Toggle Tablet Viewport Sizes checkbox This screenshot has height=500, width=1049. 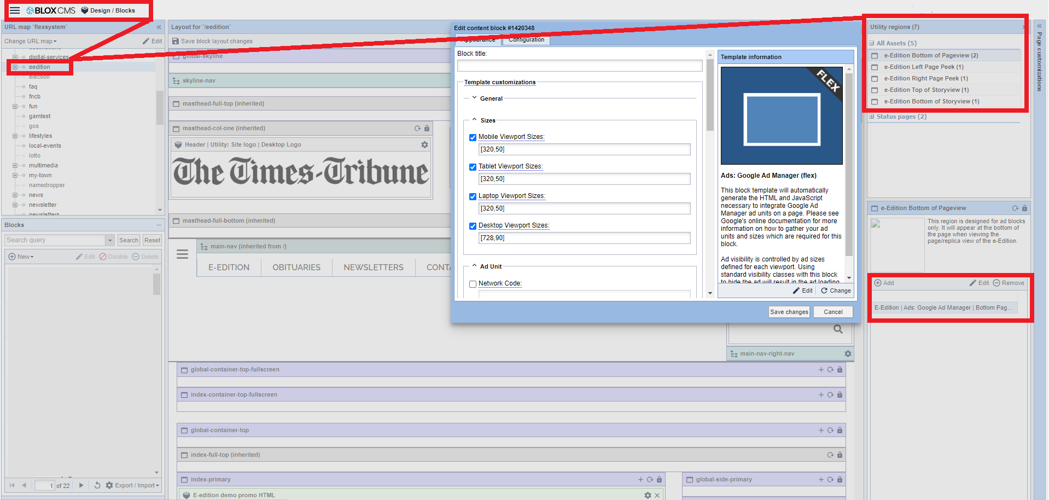(473, 166)
